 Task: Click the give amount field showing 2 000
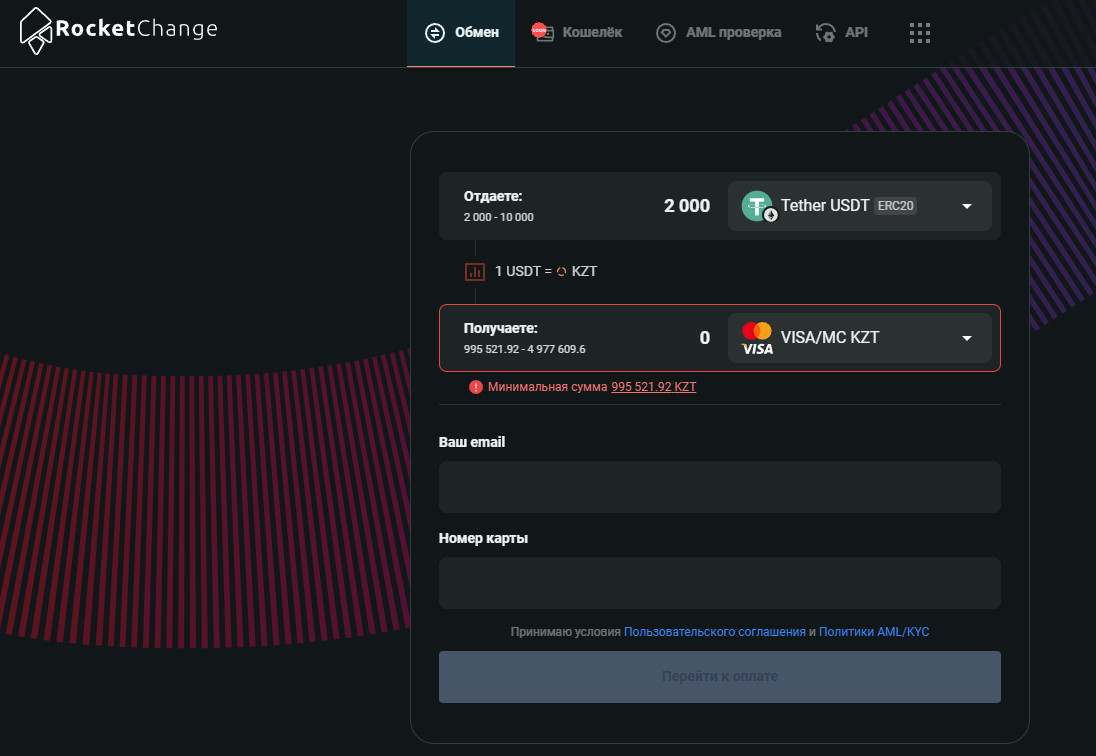click(686, 206)
